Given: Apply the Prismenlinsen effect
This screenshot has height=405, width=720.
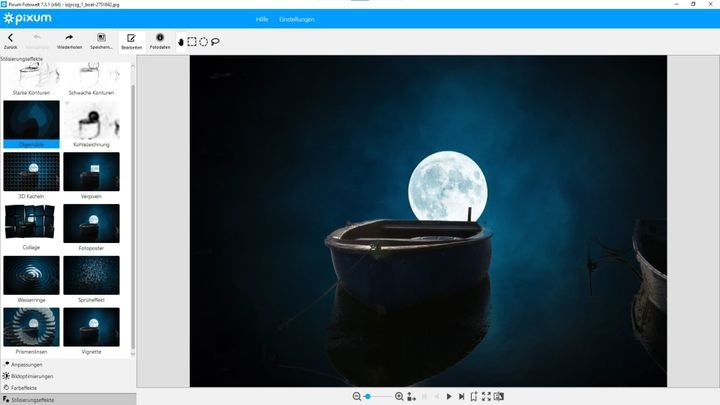Looking at the screenshot, I should point(31,331).
